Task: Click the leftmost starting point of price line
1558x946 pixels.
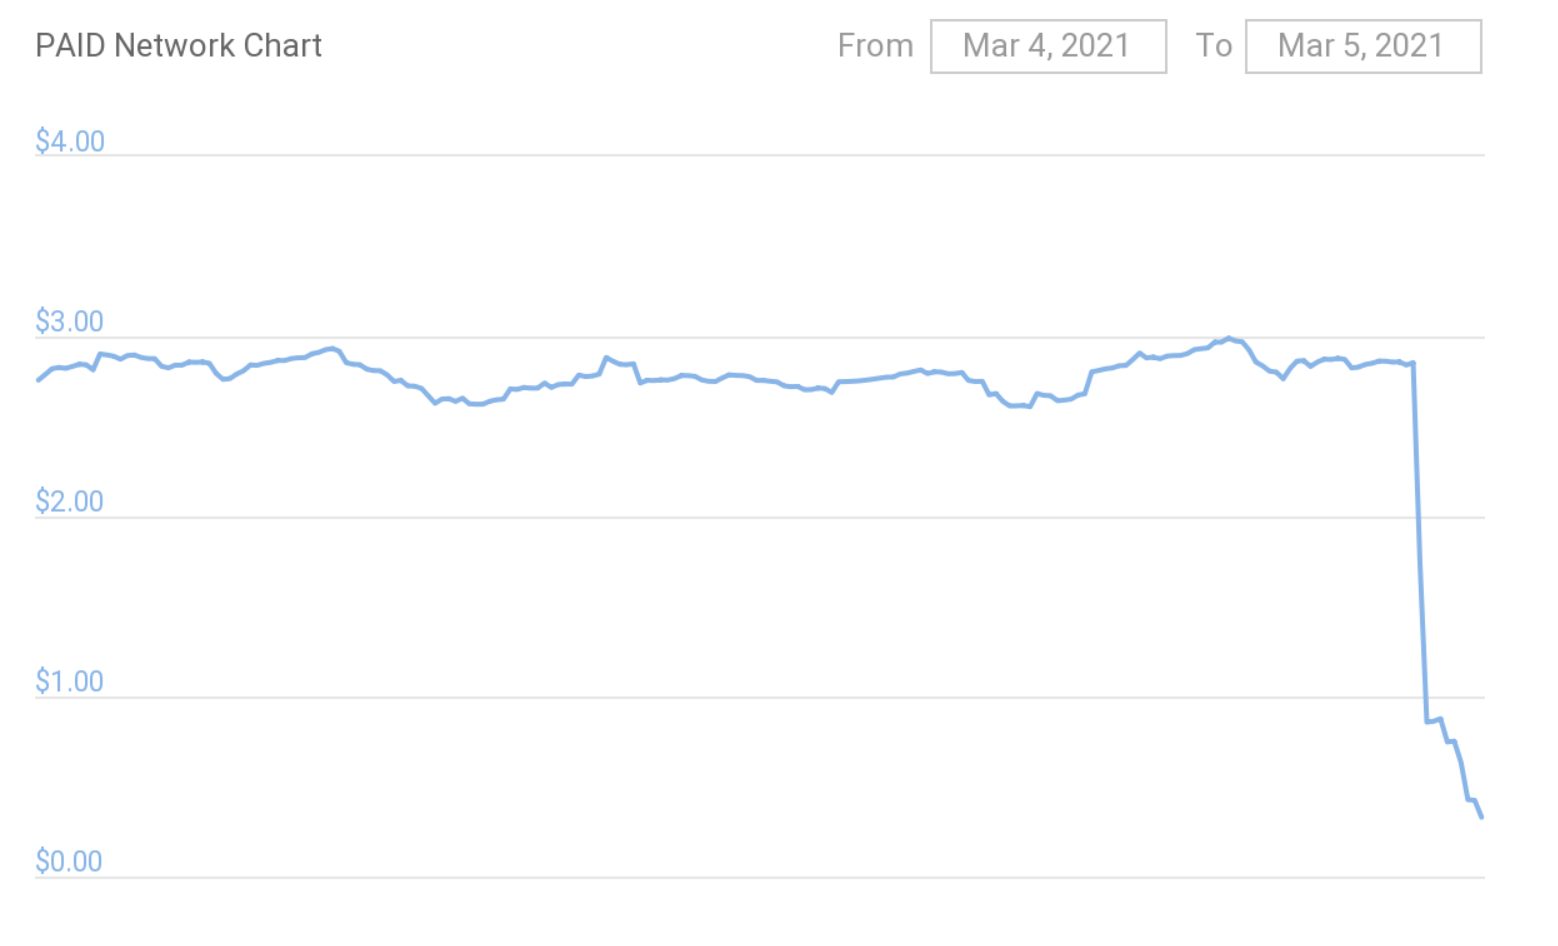Action: point(38,380)
